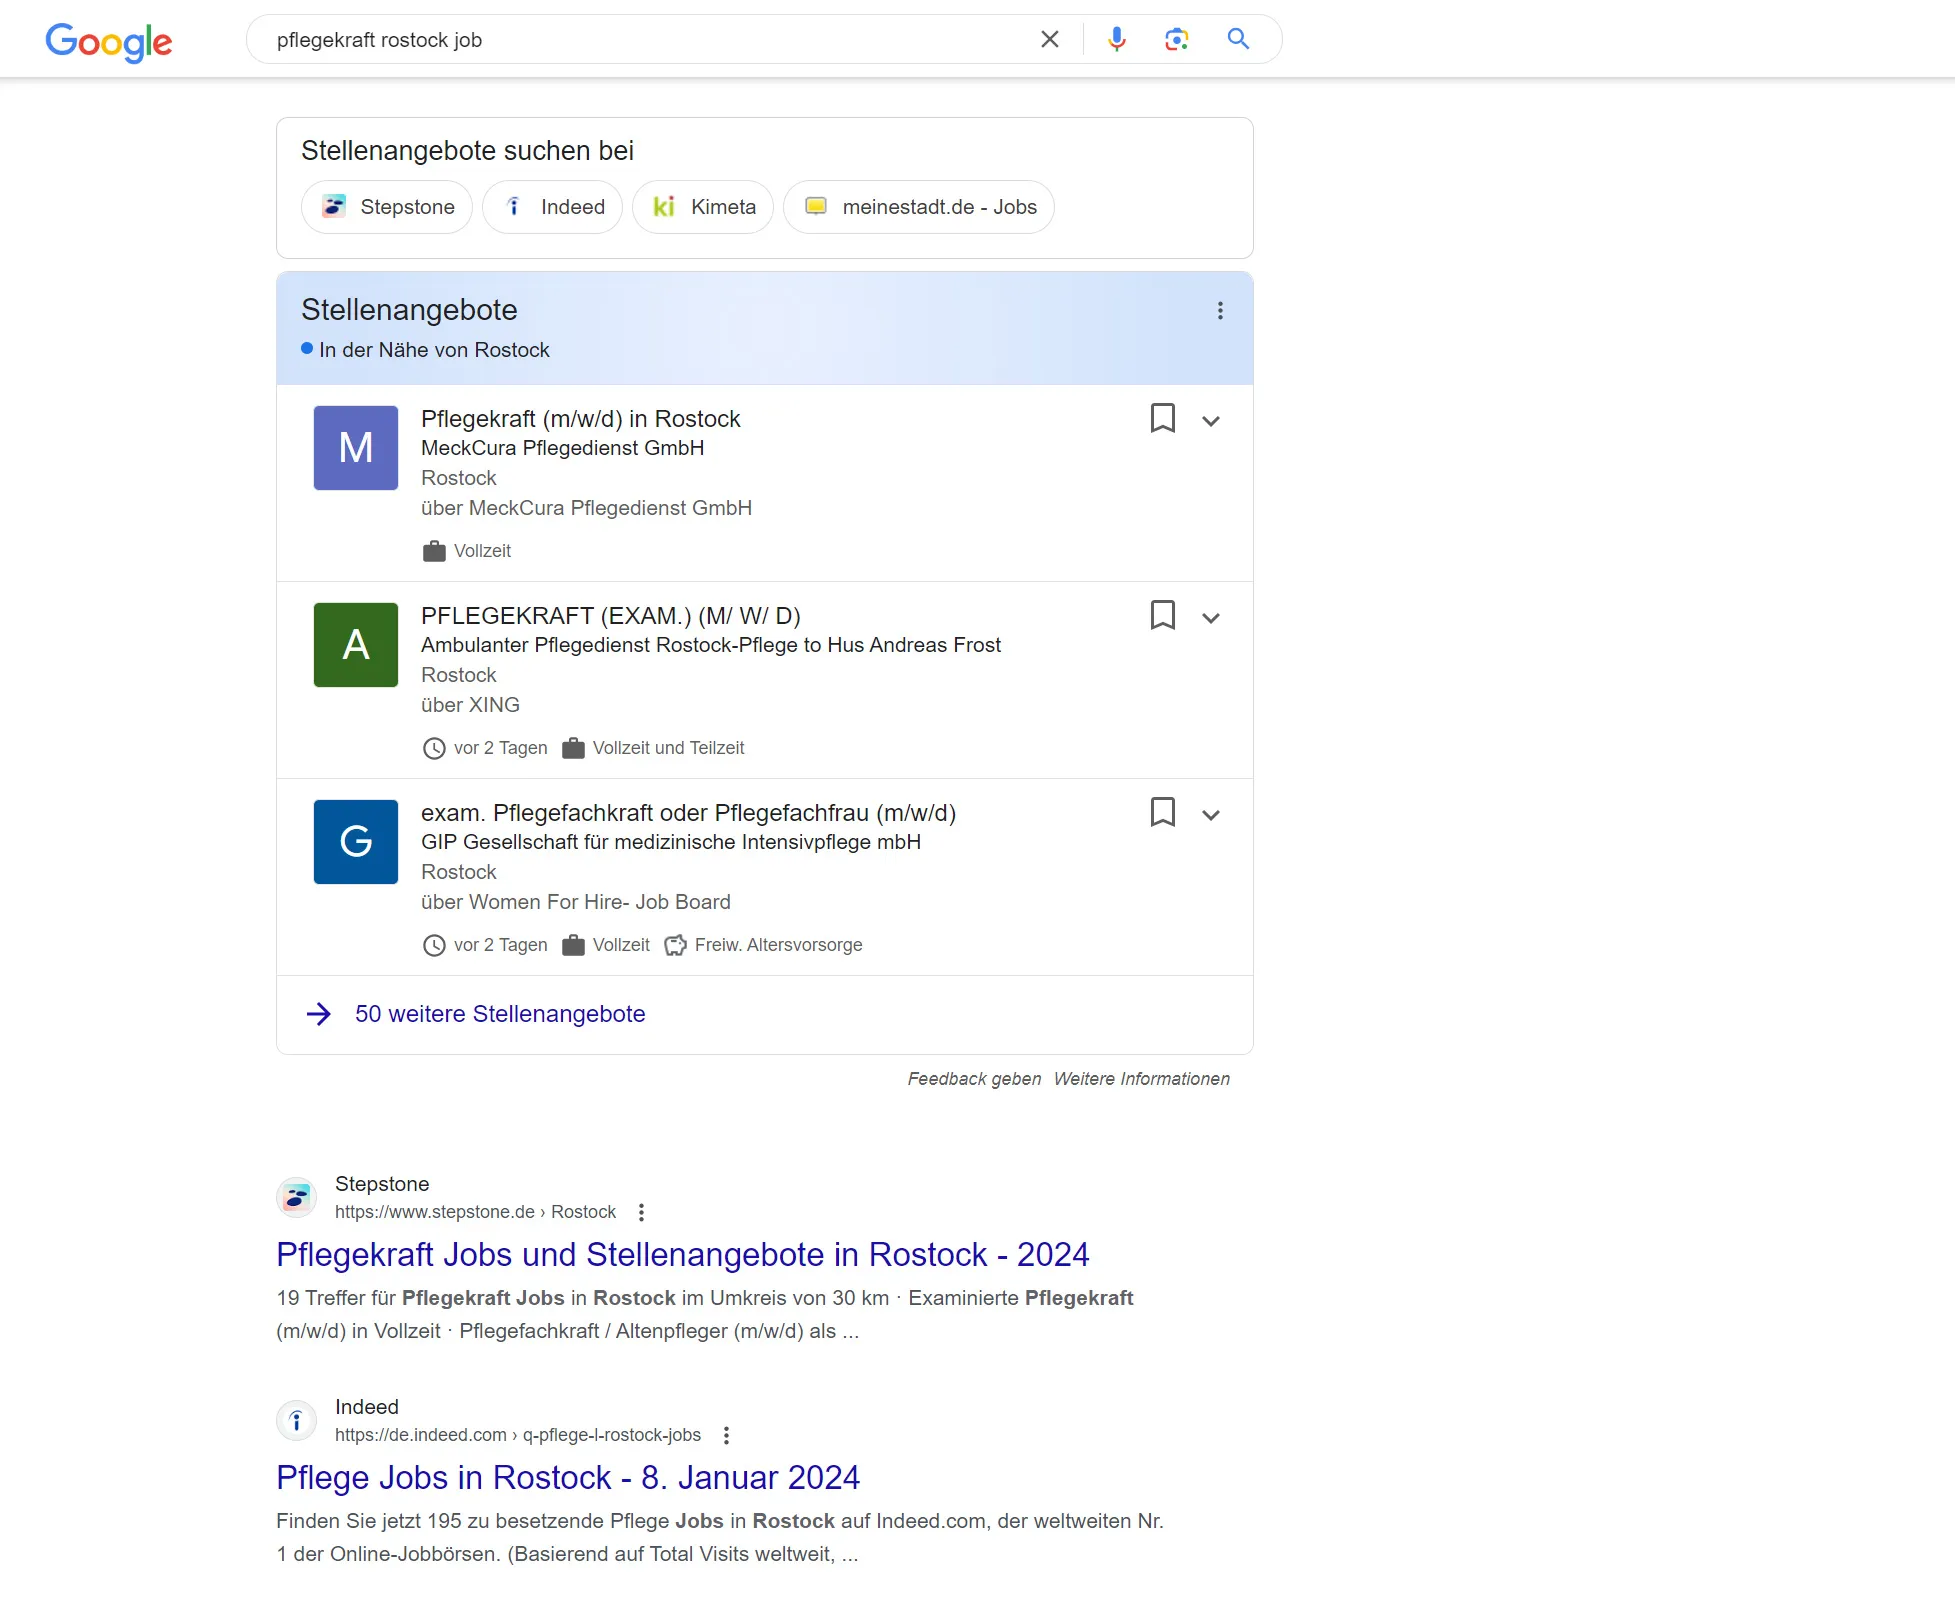Expand the GIP Pflegefachkraft job listing
Viewport: 1955px width, 1599px height.
[1211, 815]
